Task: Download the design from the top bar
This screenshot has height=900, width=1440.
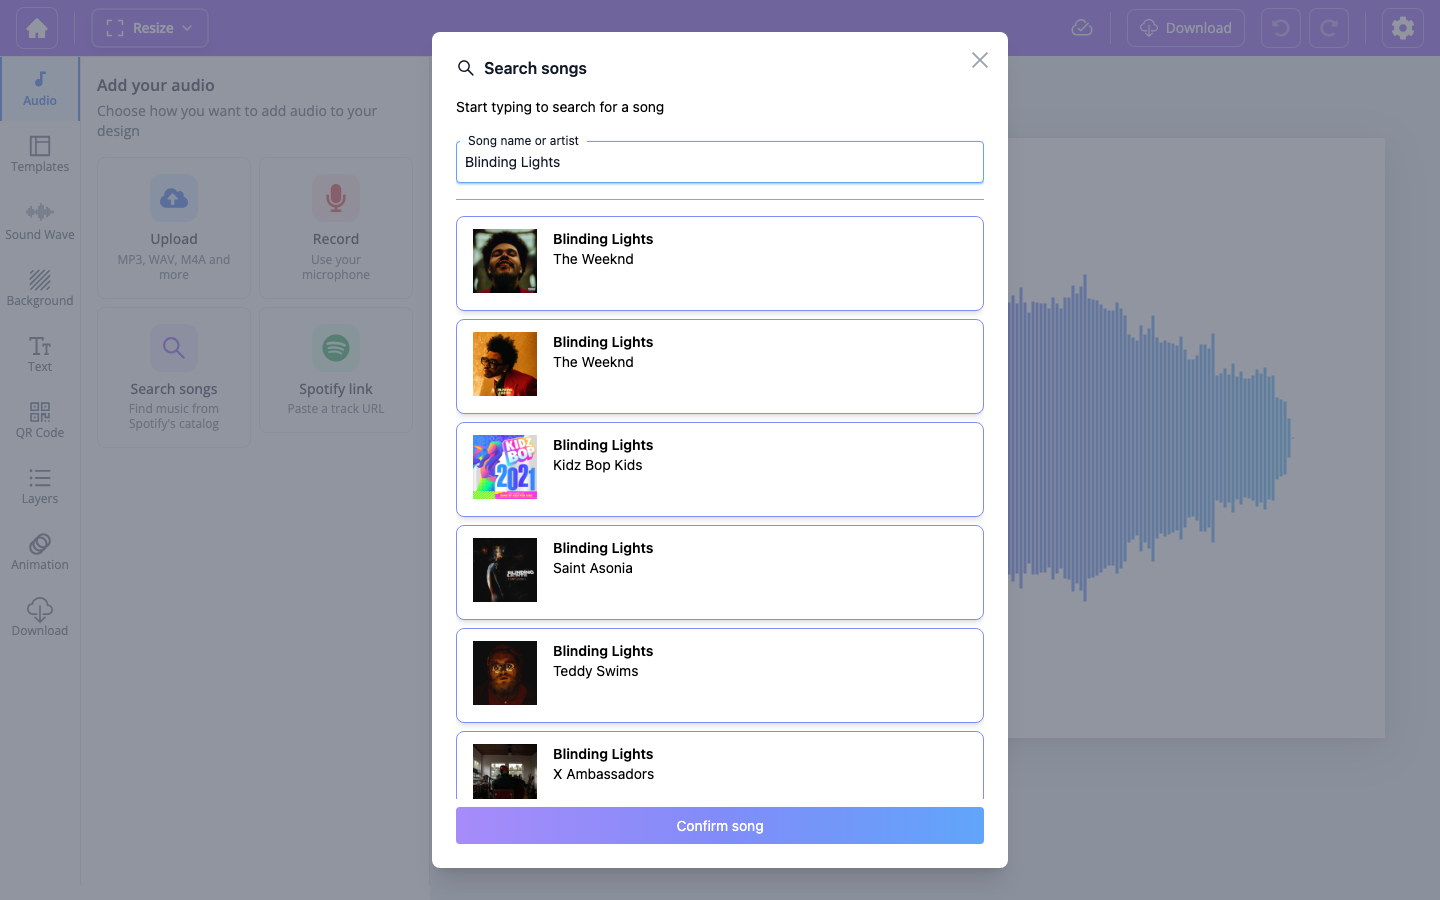Action: coord(1186,28)
